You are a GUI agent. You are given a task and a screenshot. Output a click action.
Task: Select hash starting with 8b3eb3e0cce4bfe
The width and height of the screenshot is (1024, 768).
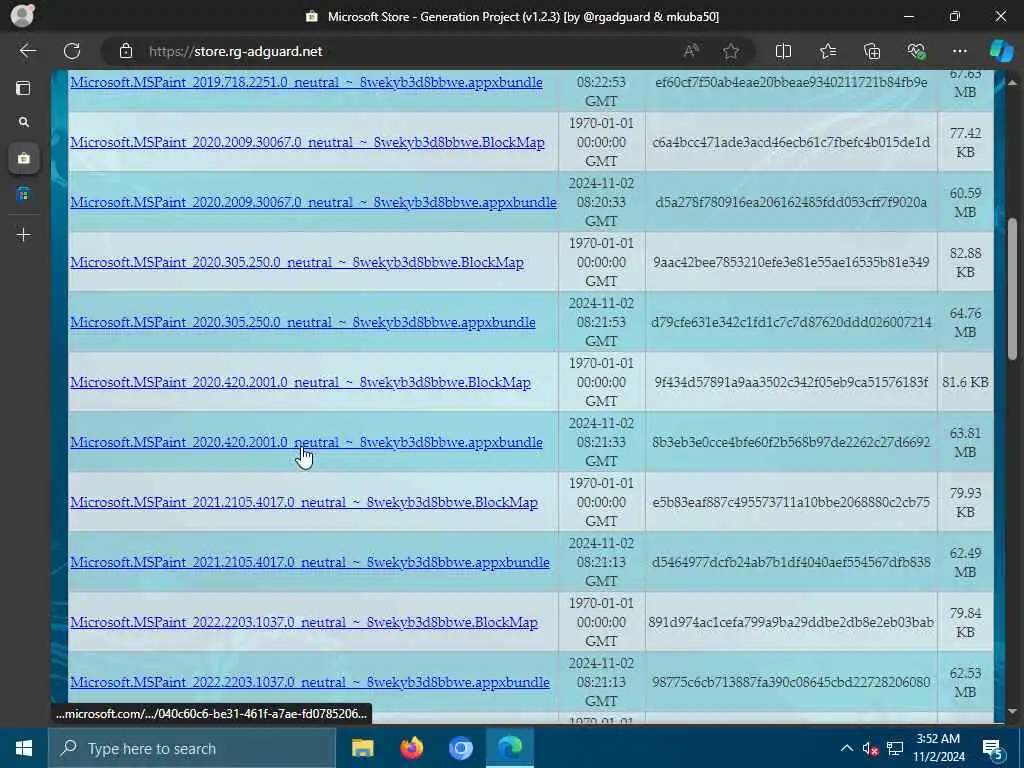pos(791,443)
